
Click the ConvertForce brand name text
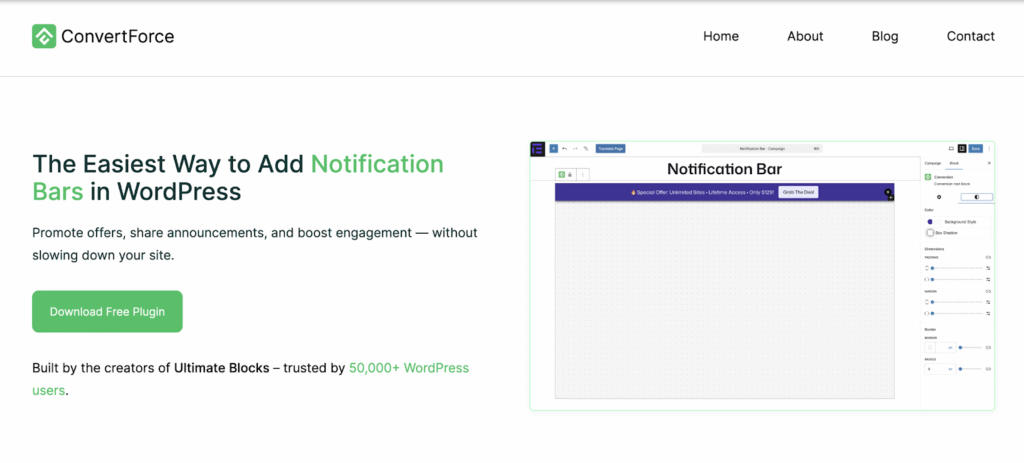point(118,37)
